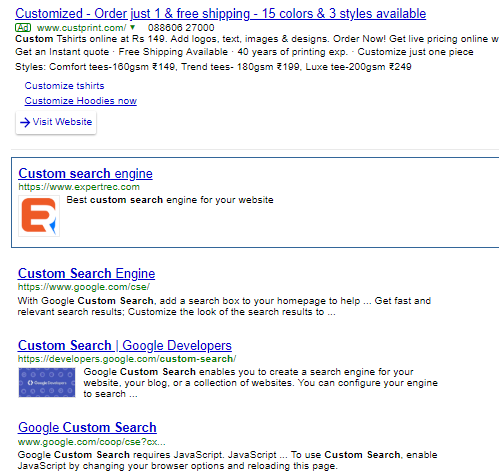Click the Visit Website button
Viewport: 499px width, 473px height.
point(56,122)
